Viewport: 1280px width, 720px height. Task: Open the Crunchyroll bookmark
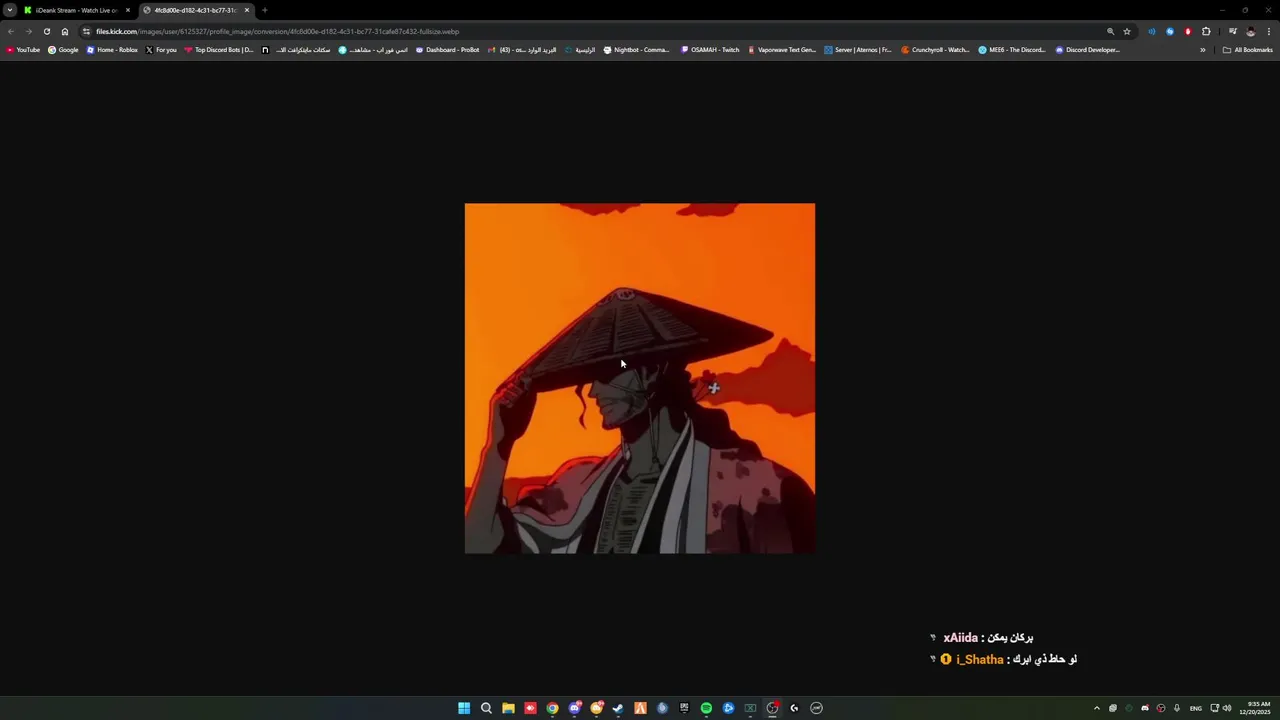point(935,50)
